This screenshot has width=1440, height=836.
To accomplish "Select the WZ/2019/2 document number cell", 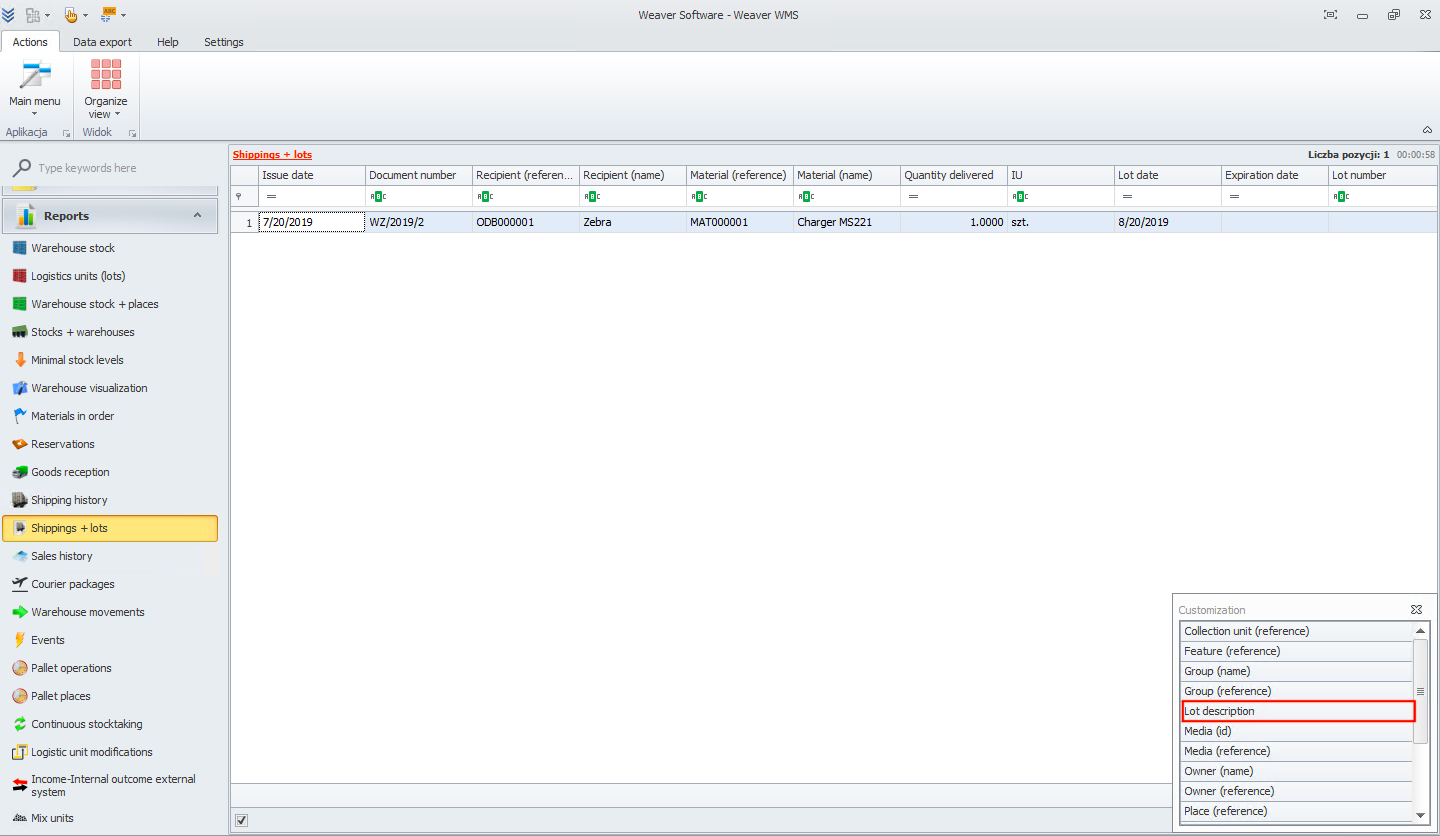I will [x=418, y=222].
